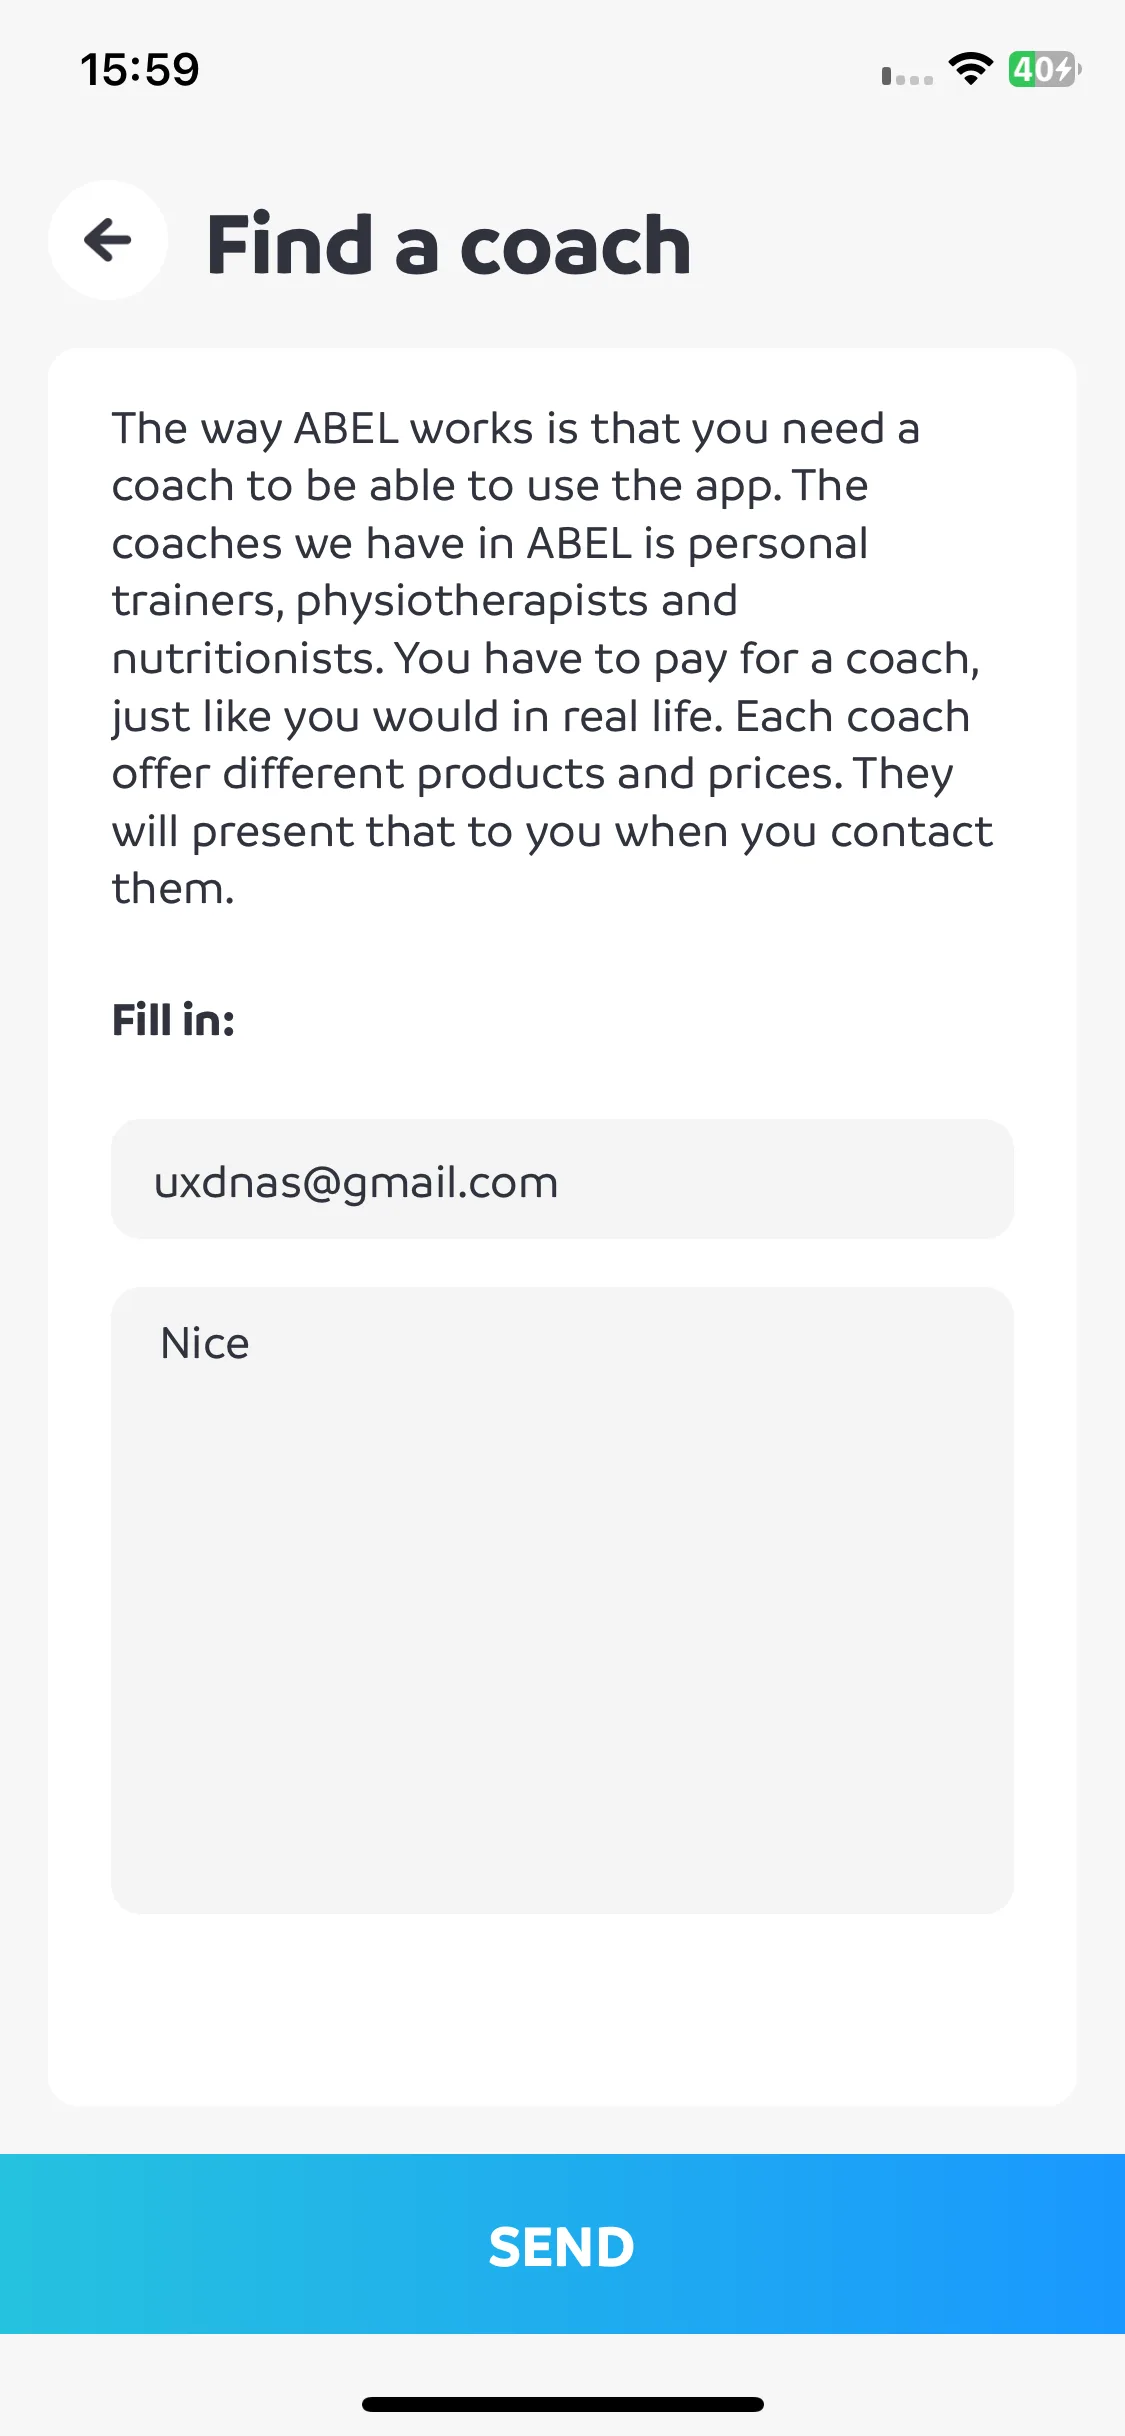Tap the phrase personal in the description

pyautogui.click(x=778, y=546)
